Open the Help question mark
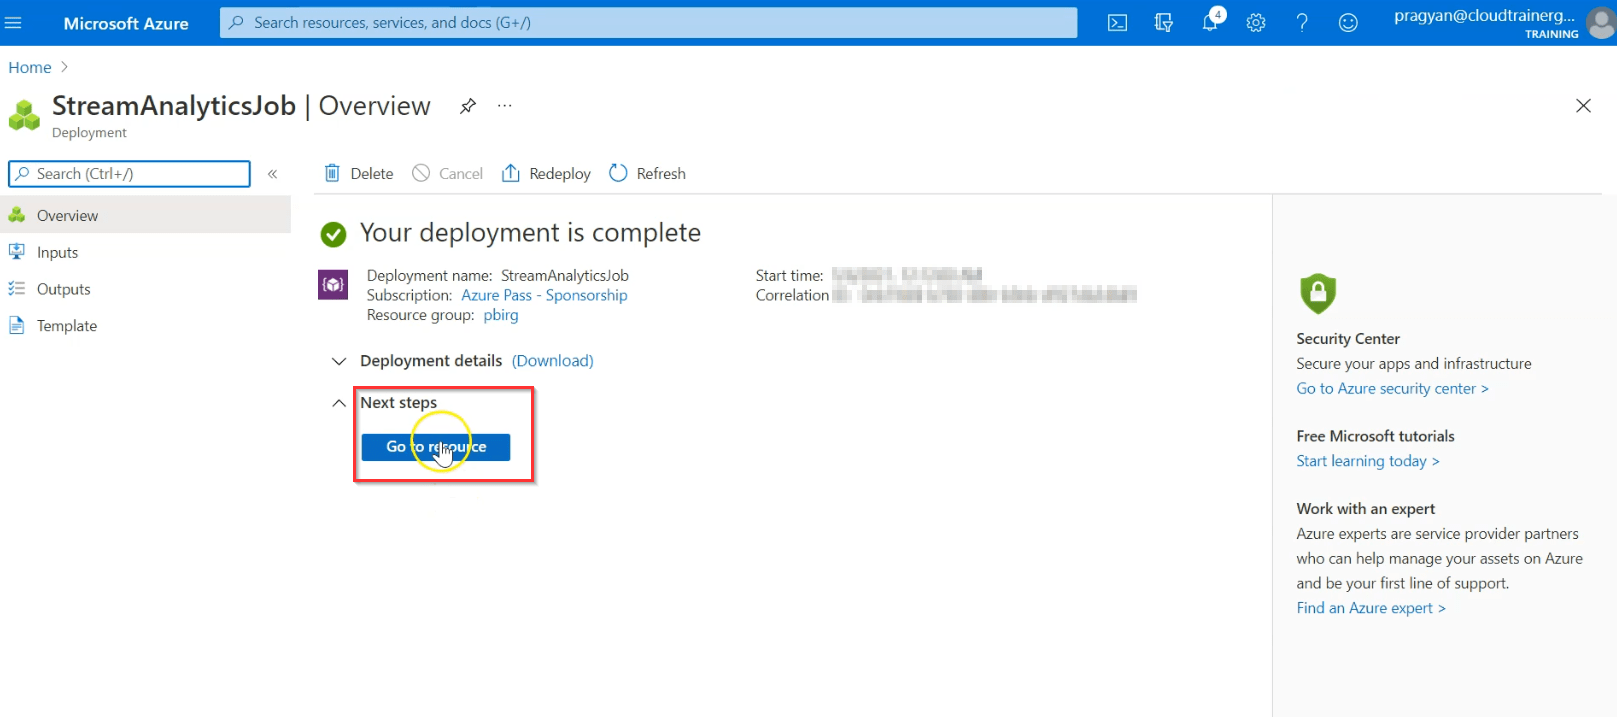Screen dimensions: 1617x717 (1302, 22)
